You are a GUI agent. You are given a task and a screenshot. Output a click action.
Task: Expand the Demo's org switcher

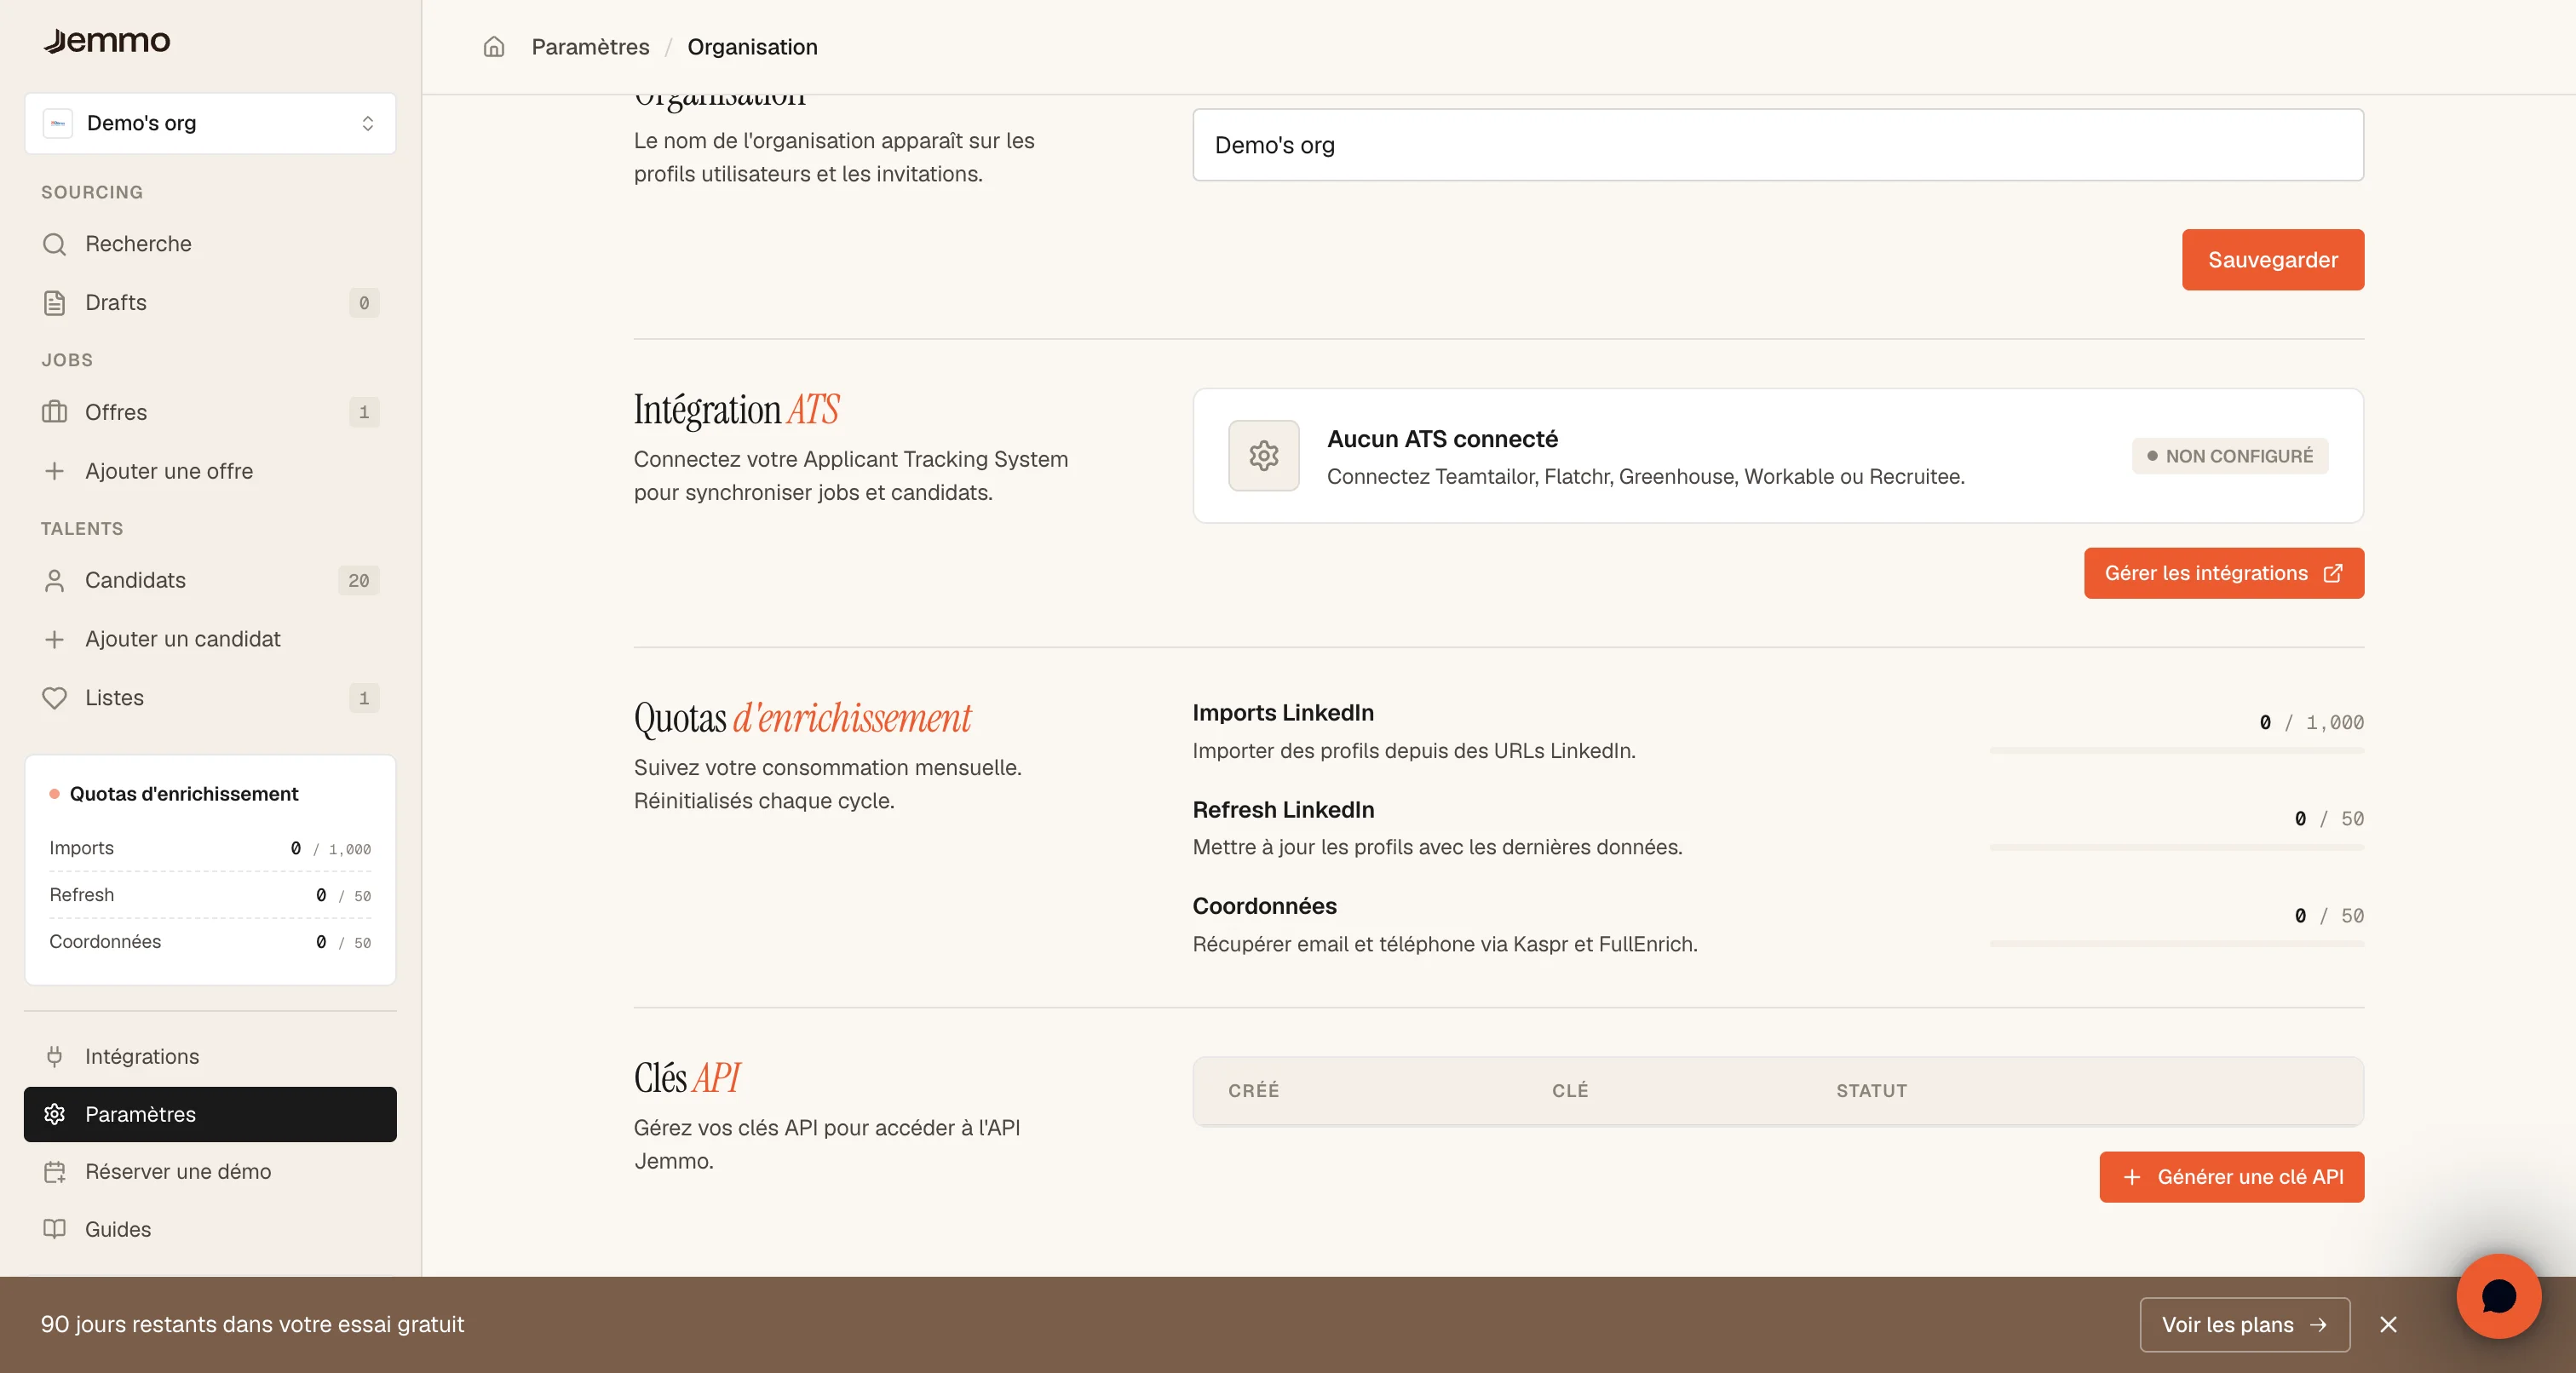(x=210, y=123)
